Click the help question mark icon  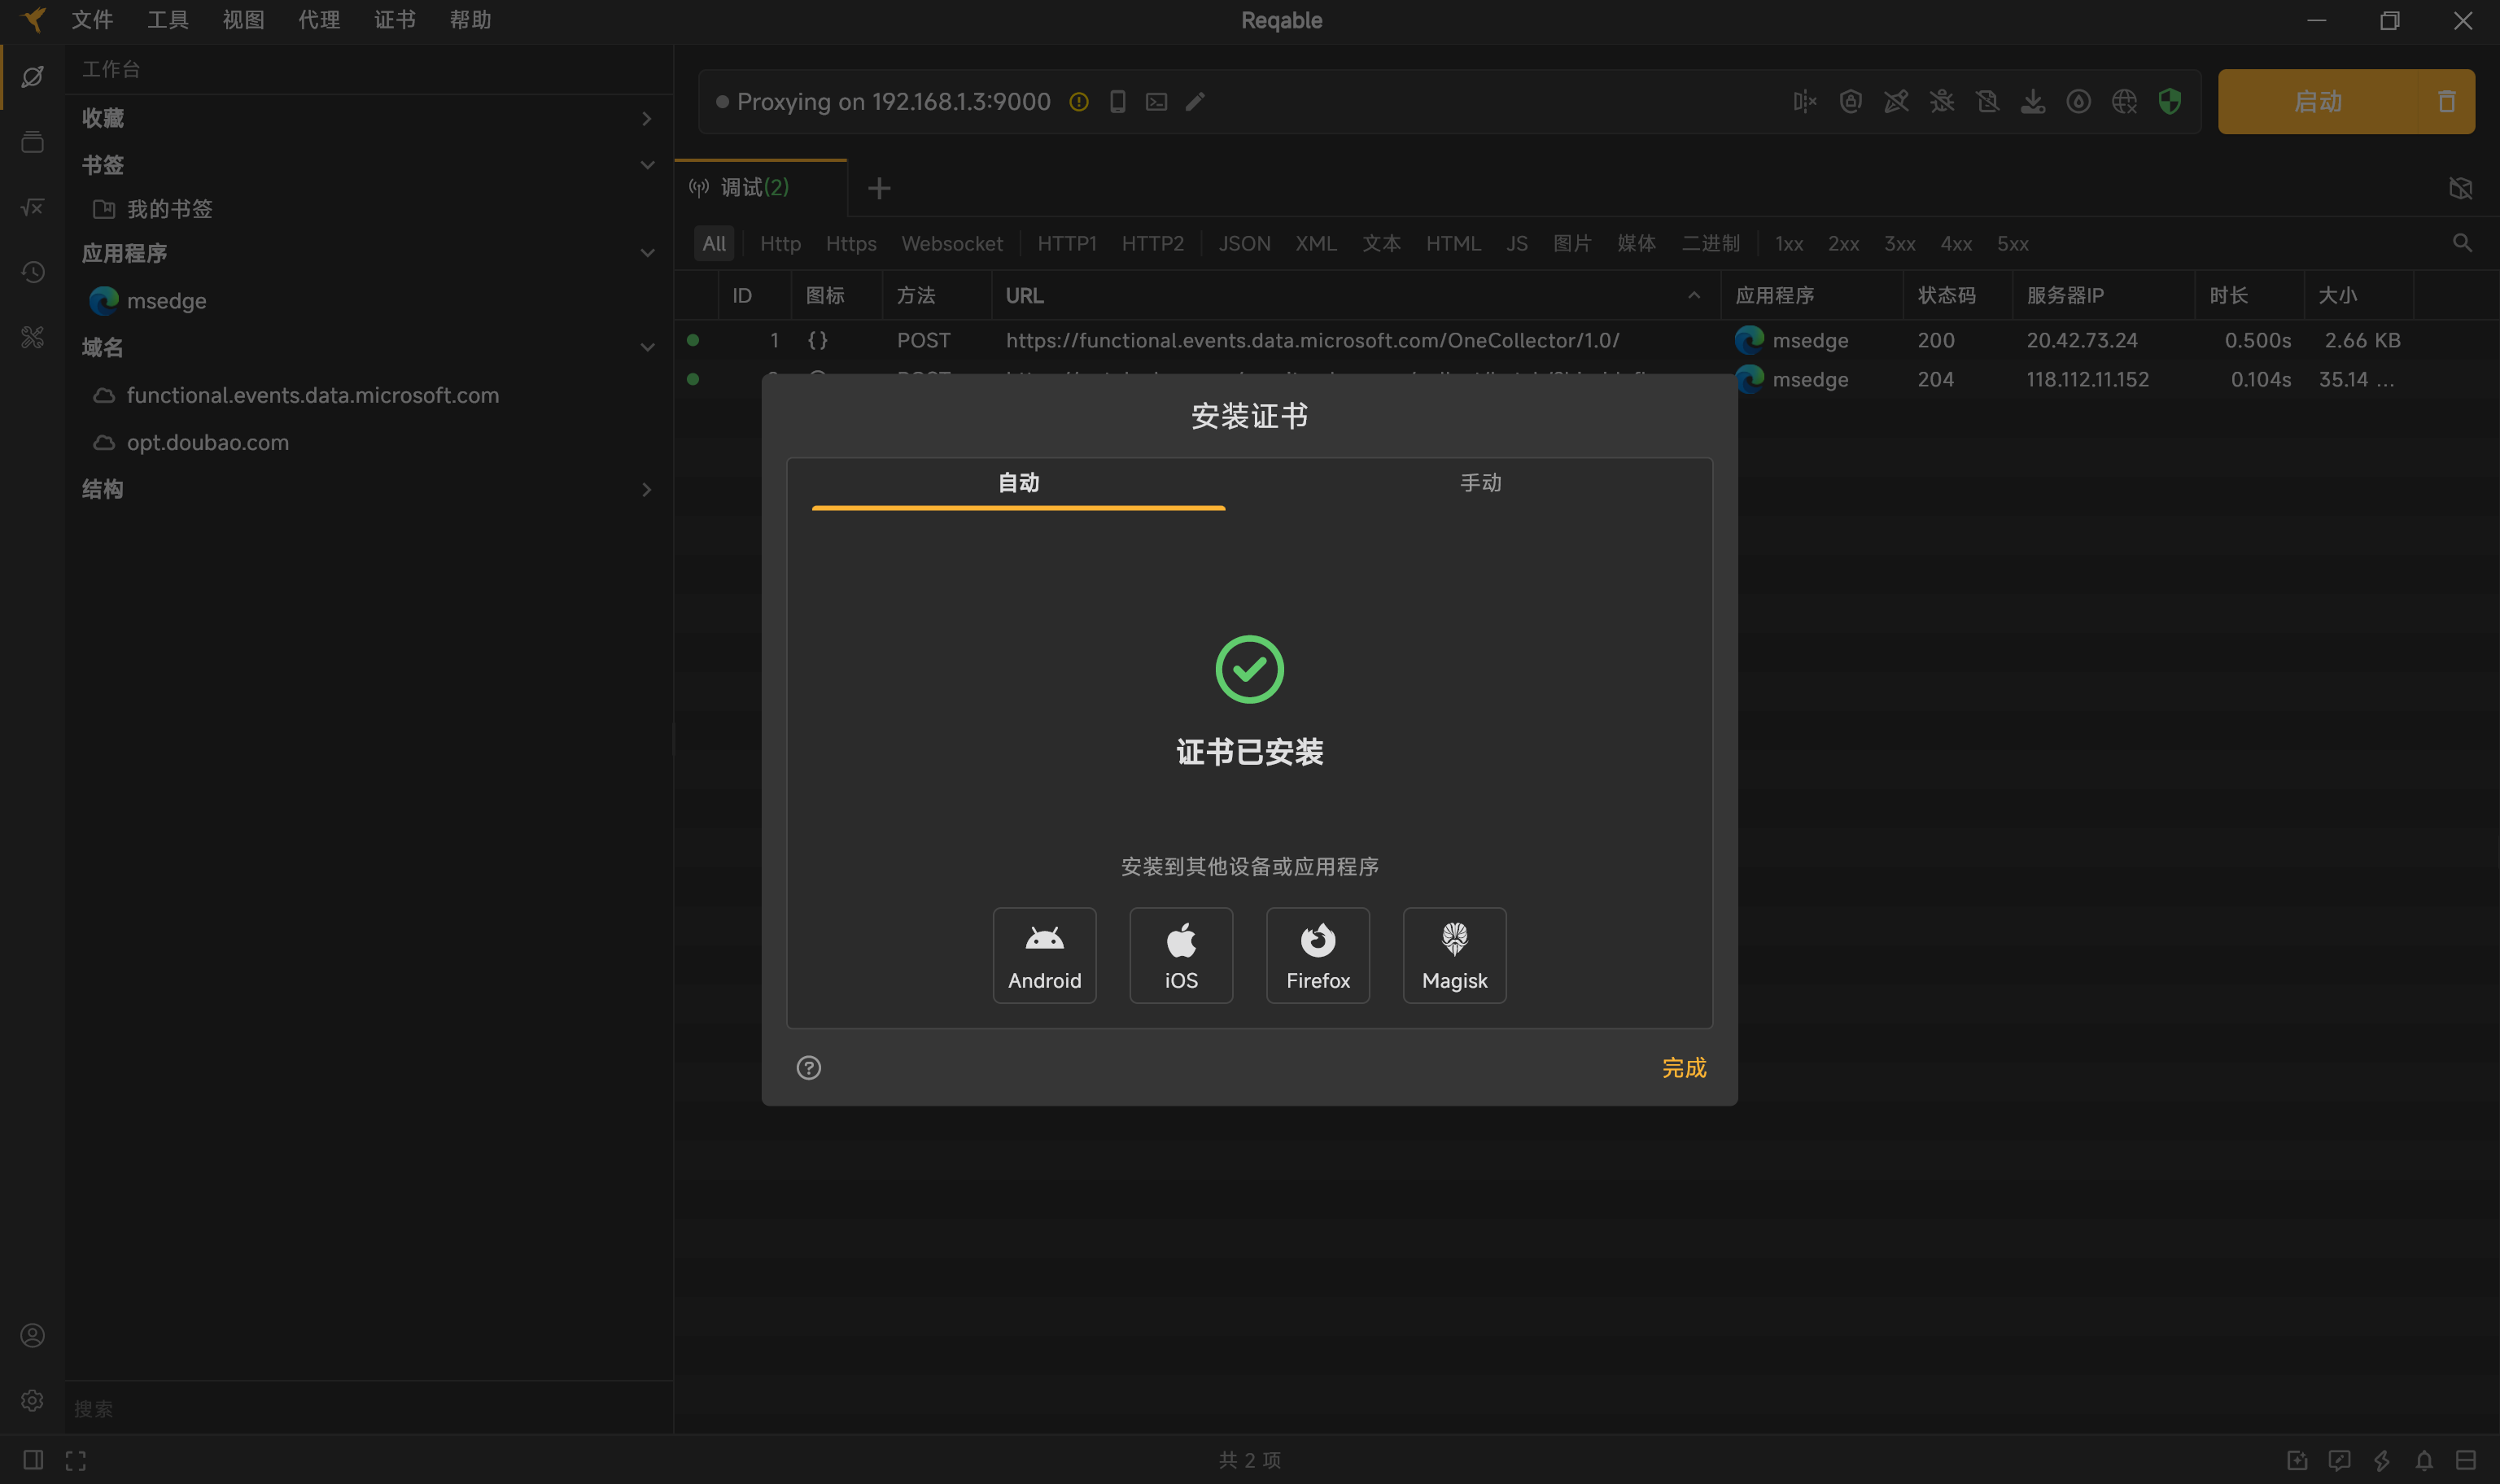(x=808, y=1068)
